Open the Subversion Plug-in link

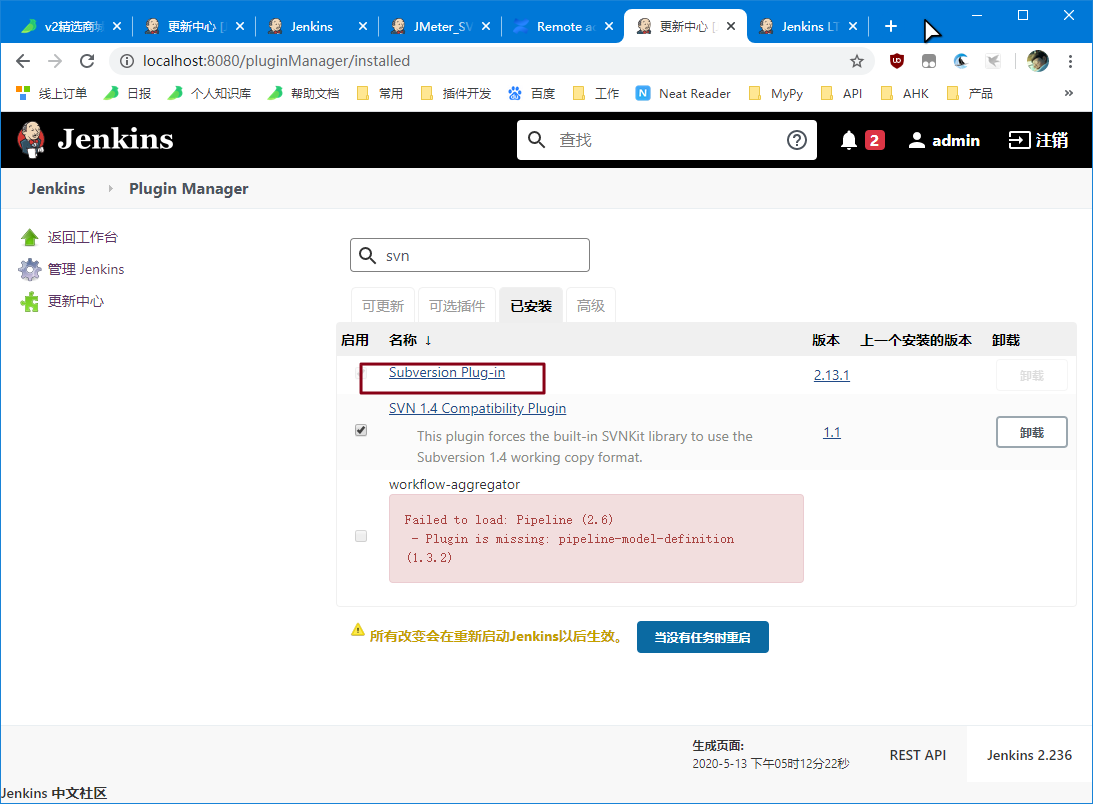click(447, 372)
